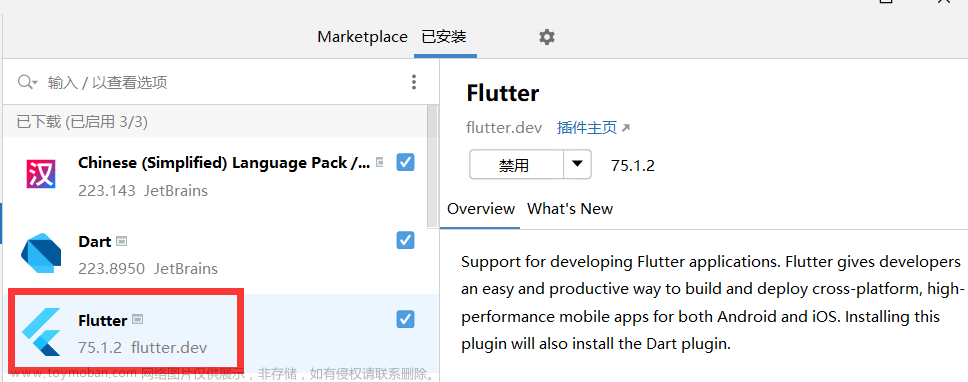Screen dimensions: 968x382
Task: Select the Chinese Language Pack plugin icon
Action: [41, 173]
